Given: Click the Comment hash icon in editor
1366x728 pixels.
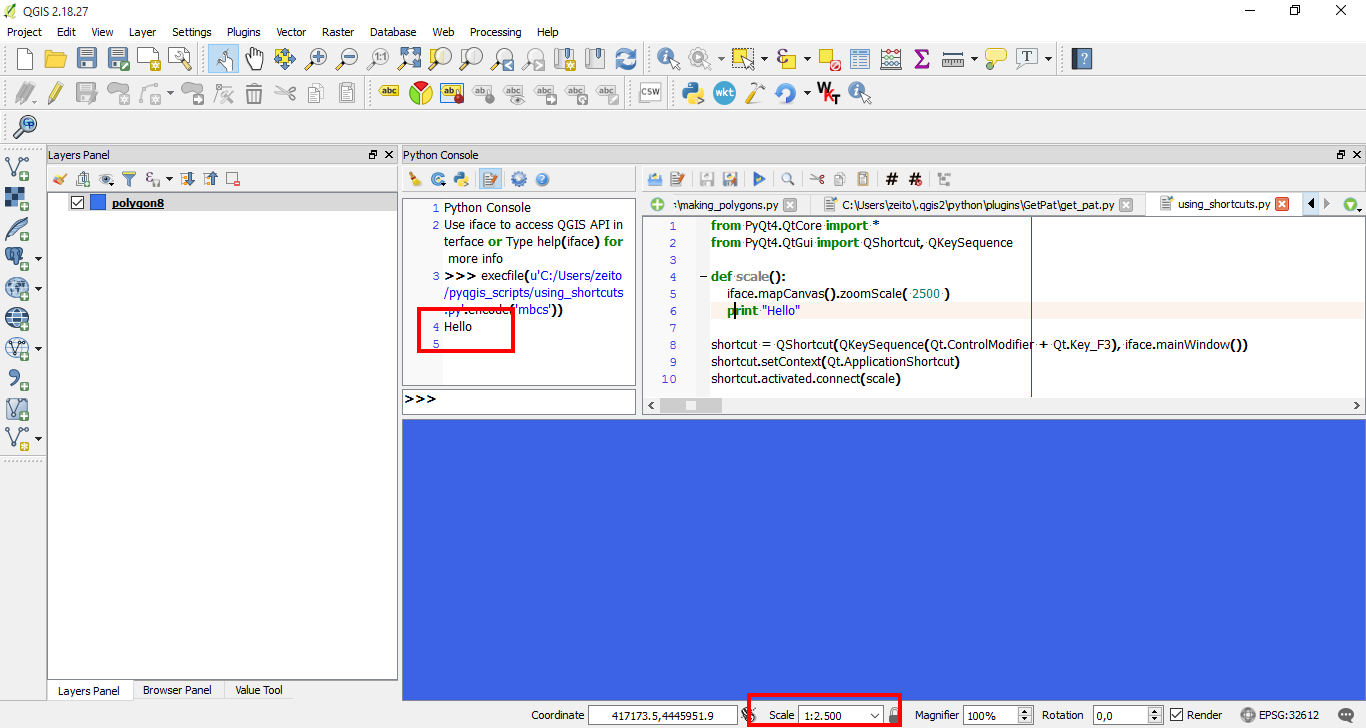Looking at the screenshot, I should pyautogui.click(x=892, y=179).
